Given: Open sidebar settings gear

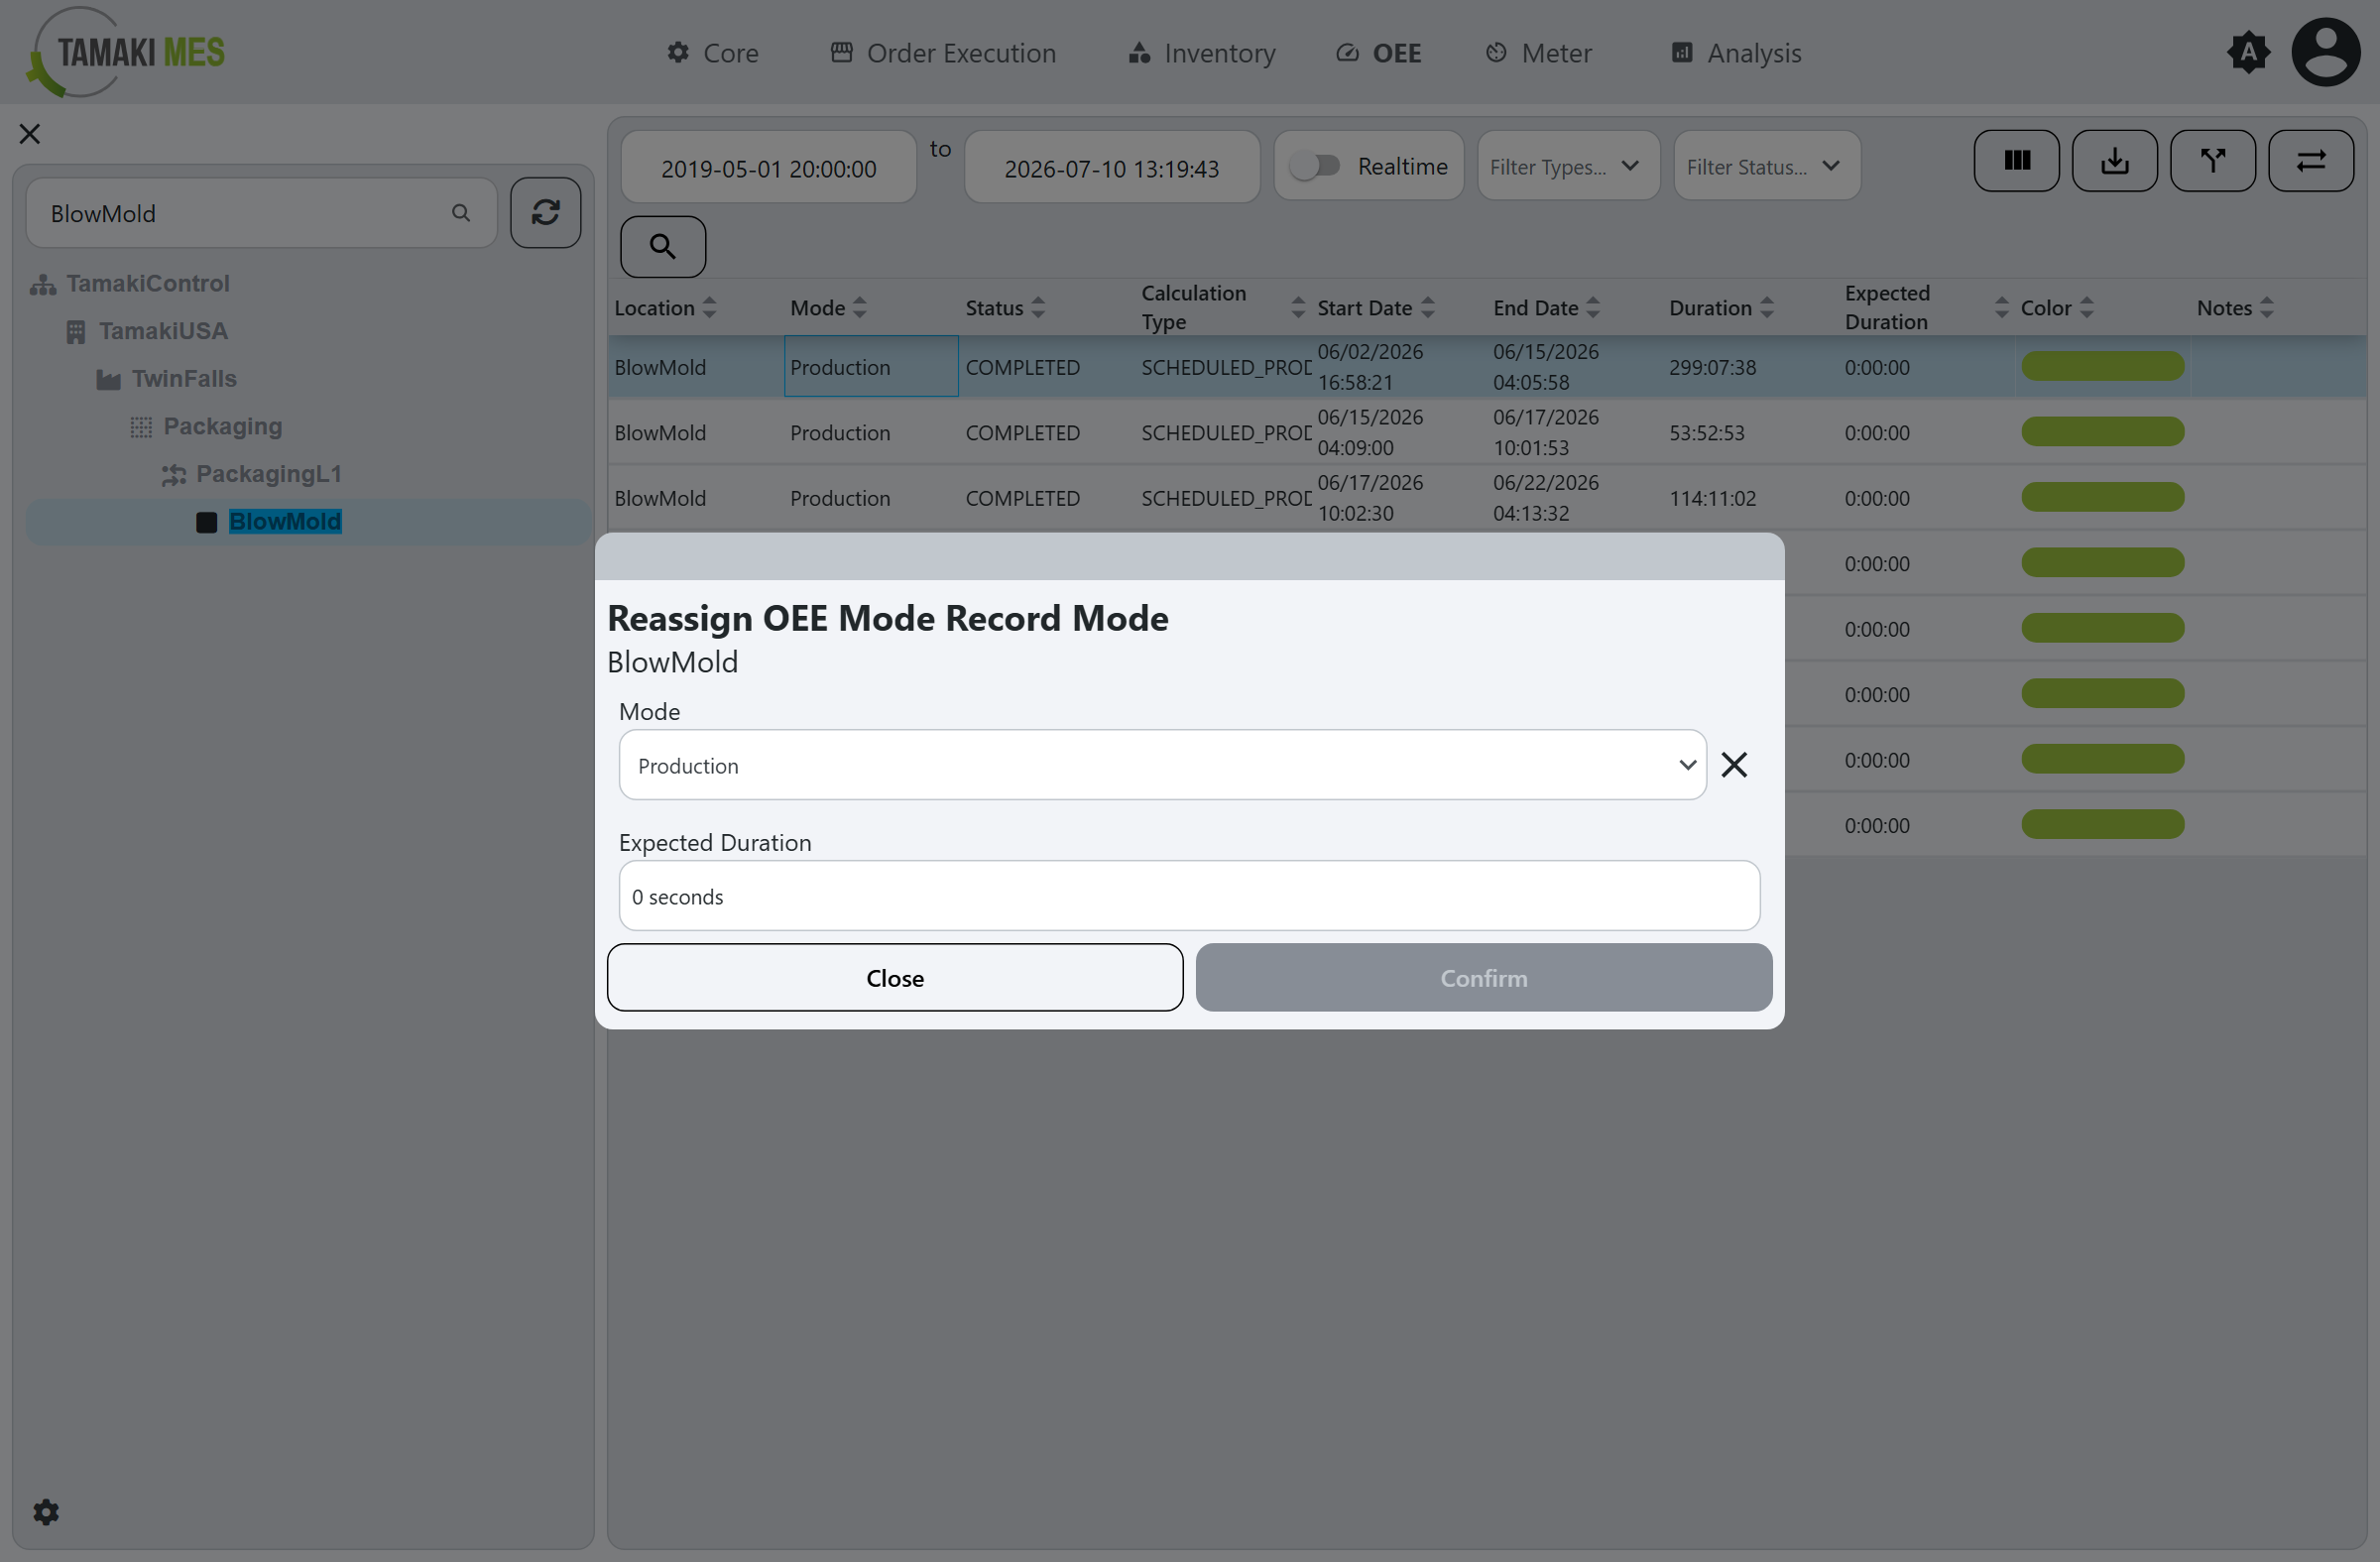Looking at the screenshot, I should point(46,1512).
